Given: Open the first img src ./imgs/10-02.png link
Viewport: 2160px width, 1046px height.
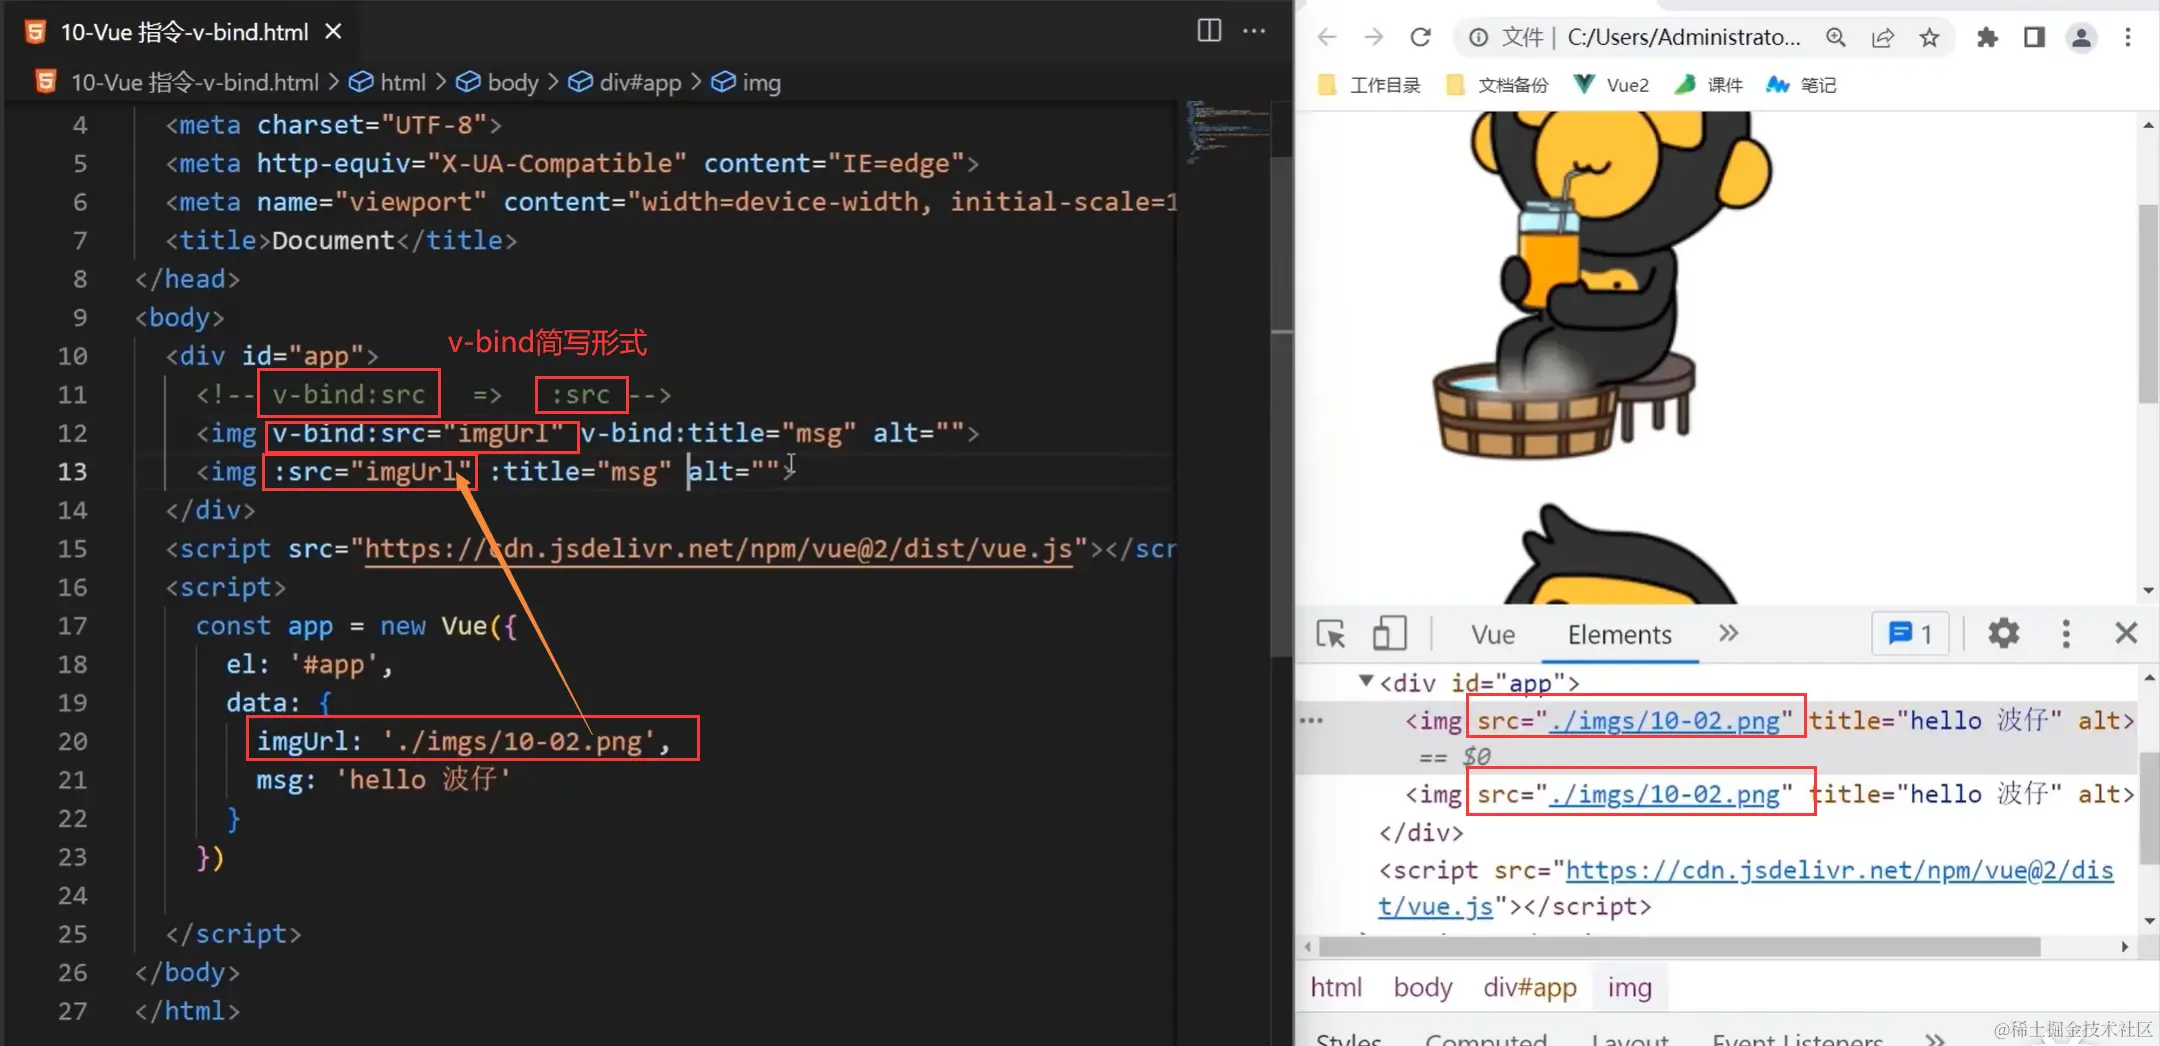Looking at the screenshot, I should 1664,721.
